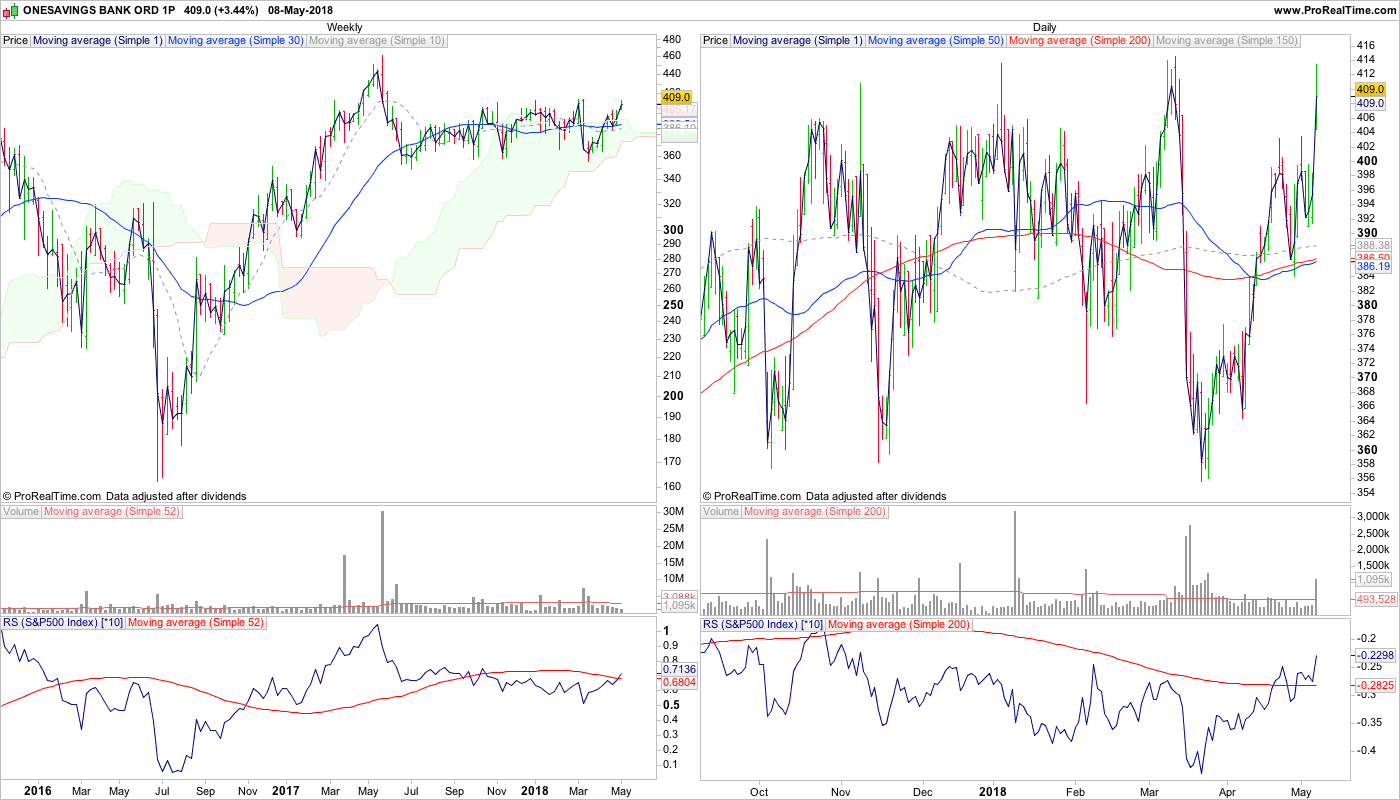Click the Price label on the Weekly chart
Screen dimensions: 1400x800
coord(16,41)
